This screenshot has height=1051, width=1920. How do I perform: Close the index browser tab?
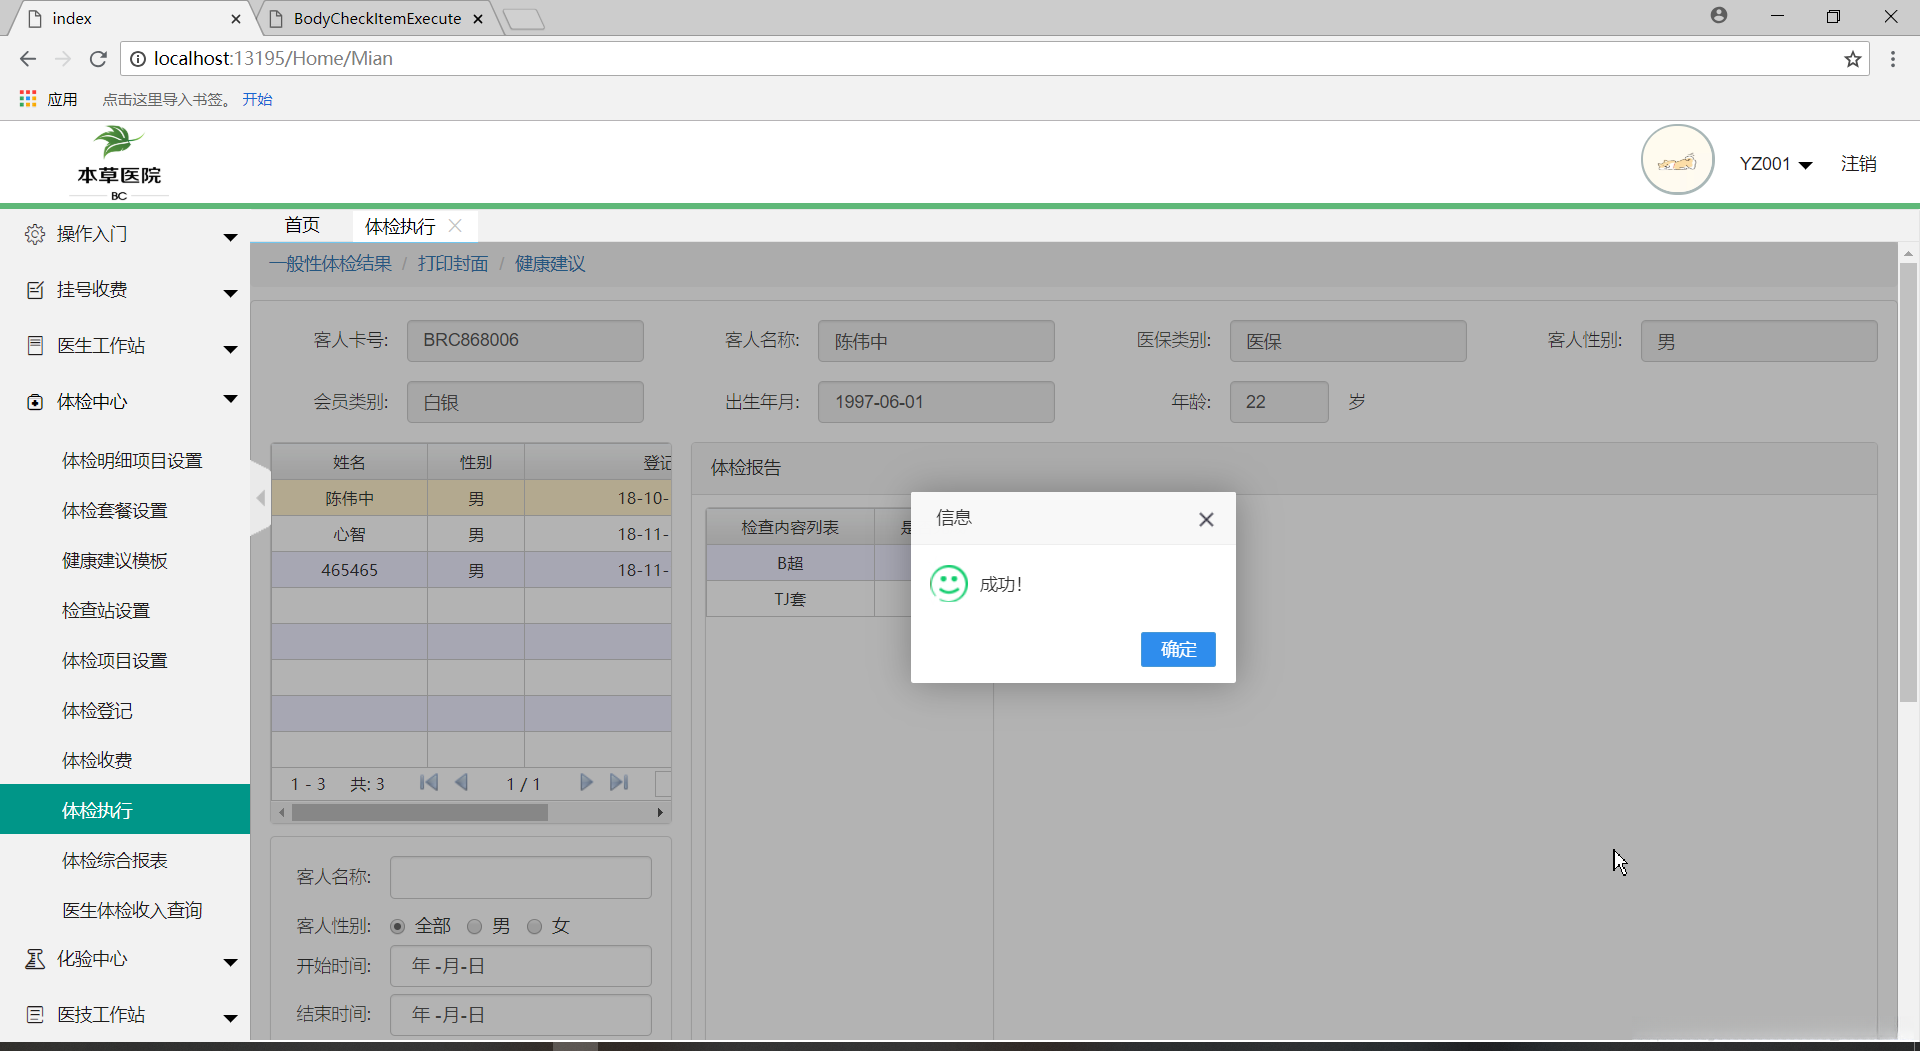tap(236, 19)
